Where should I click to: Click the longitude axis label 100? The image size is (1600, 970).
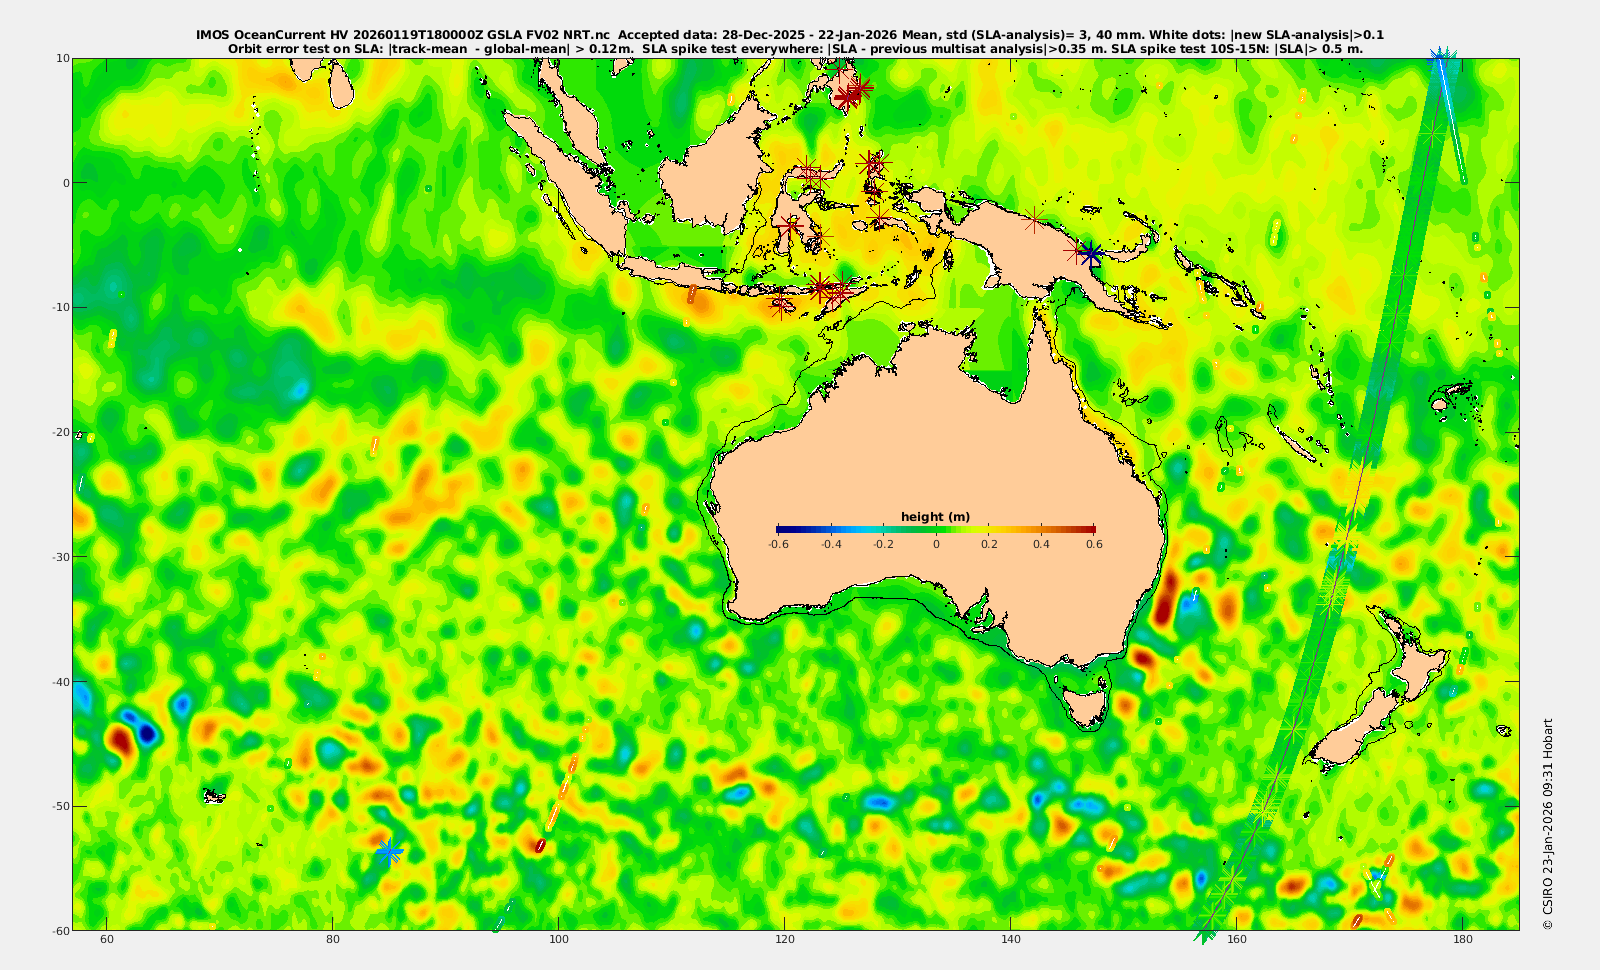559,940
